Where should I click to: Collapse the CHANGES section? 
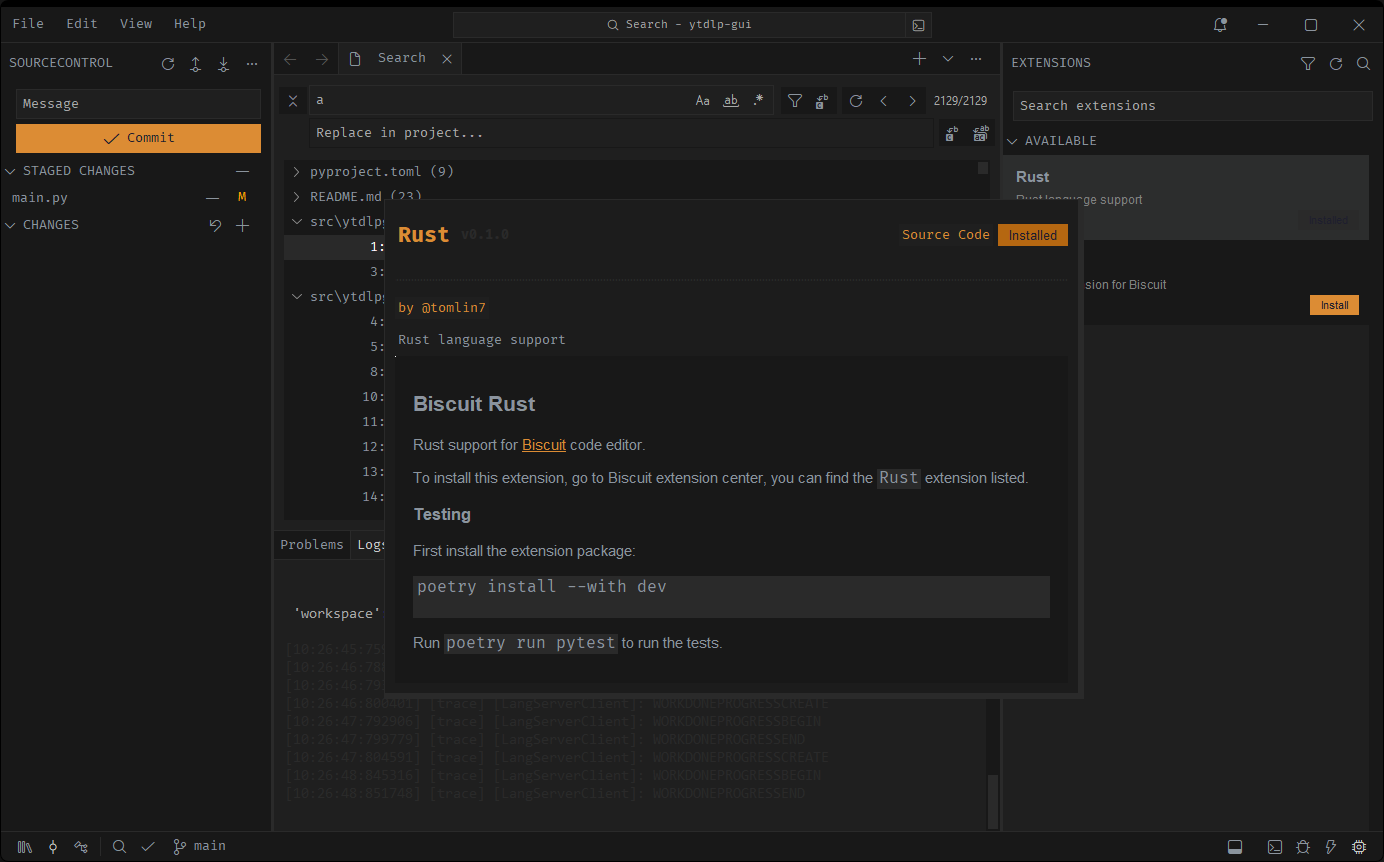(12, 225)
